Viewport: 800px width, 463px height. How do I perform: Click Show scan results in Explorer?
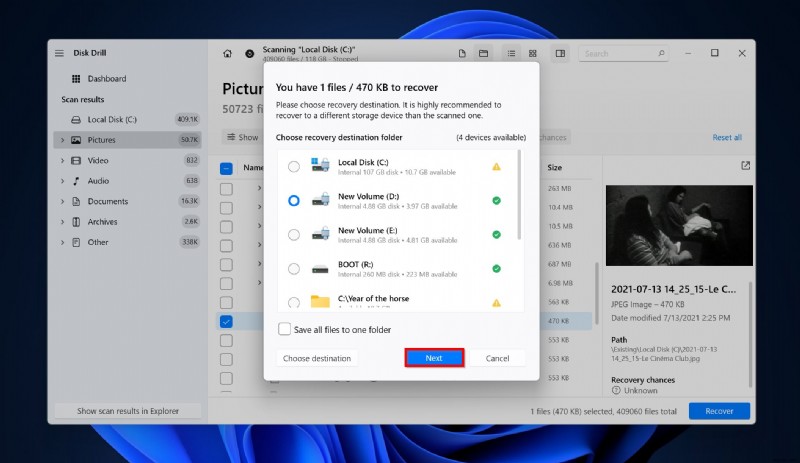(x=128, y=411)
